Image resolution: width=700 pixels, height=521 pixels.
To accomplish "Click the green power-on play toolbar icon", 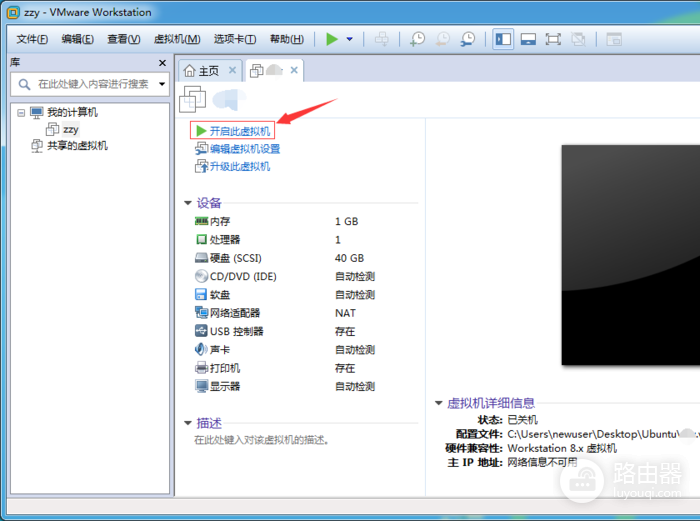I will point(332,39).
